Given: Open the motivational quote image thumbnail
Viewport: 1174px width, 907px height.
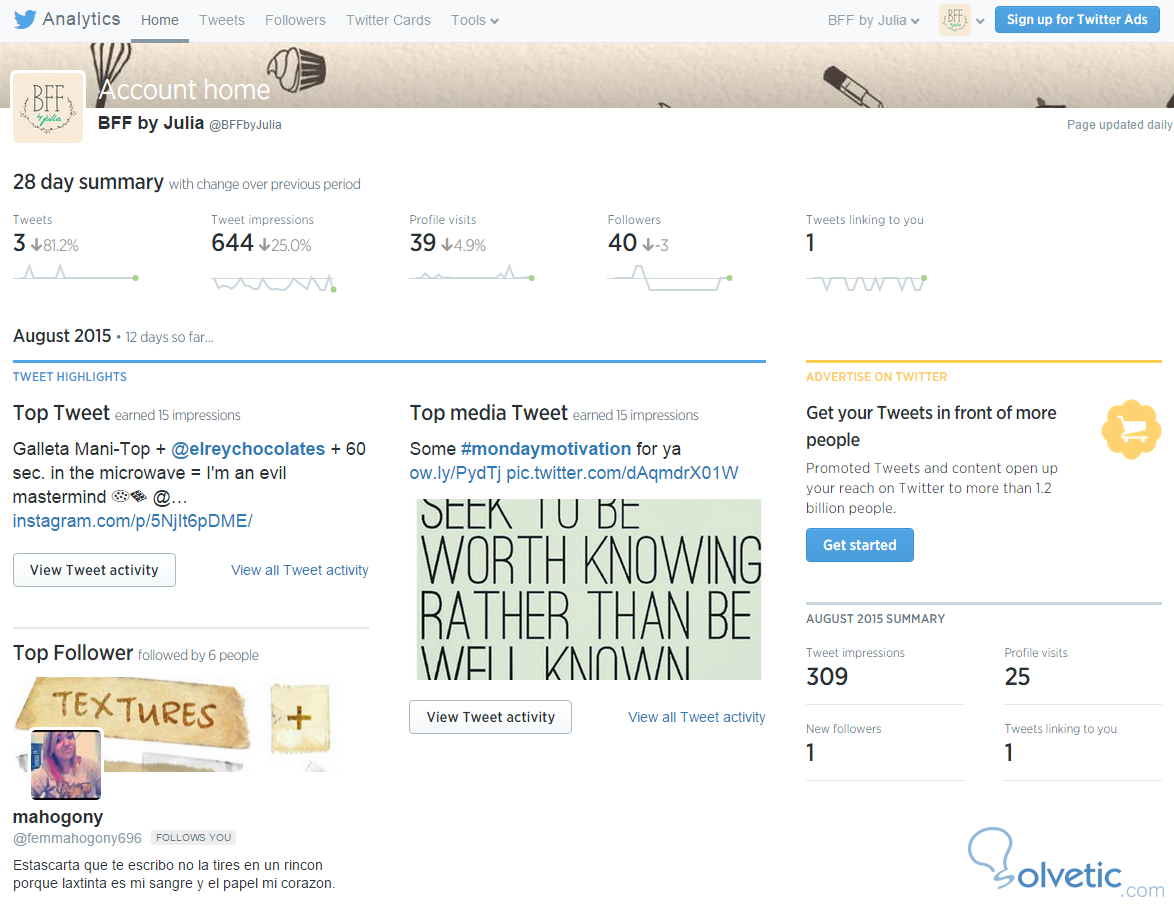Looking at the screenshot, I should pos(588,589).
